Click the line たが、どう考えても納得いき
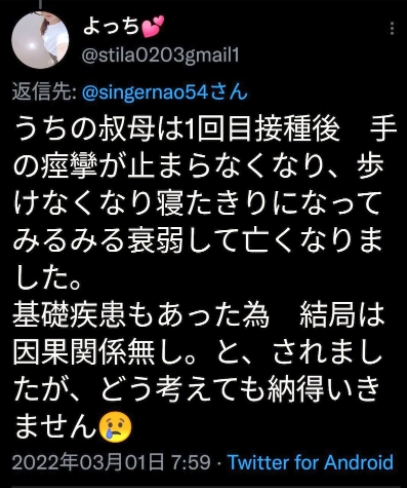Screen dimensions: 407x488 point(197,390)
